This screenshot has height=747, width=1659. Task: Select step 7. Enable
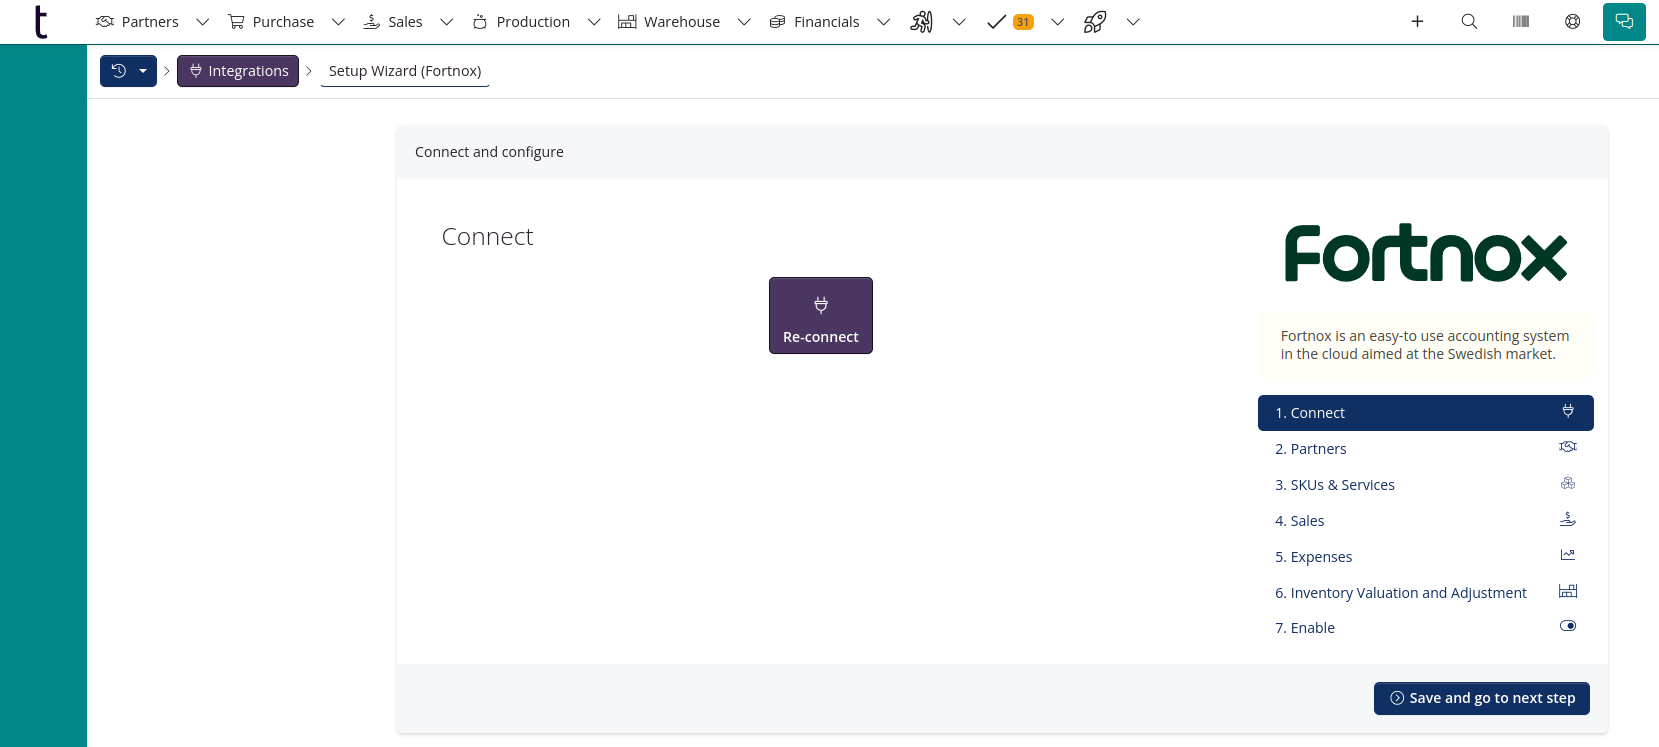pos(1426,628)
